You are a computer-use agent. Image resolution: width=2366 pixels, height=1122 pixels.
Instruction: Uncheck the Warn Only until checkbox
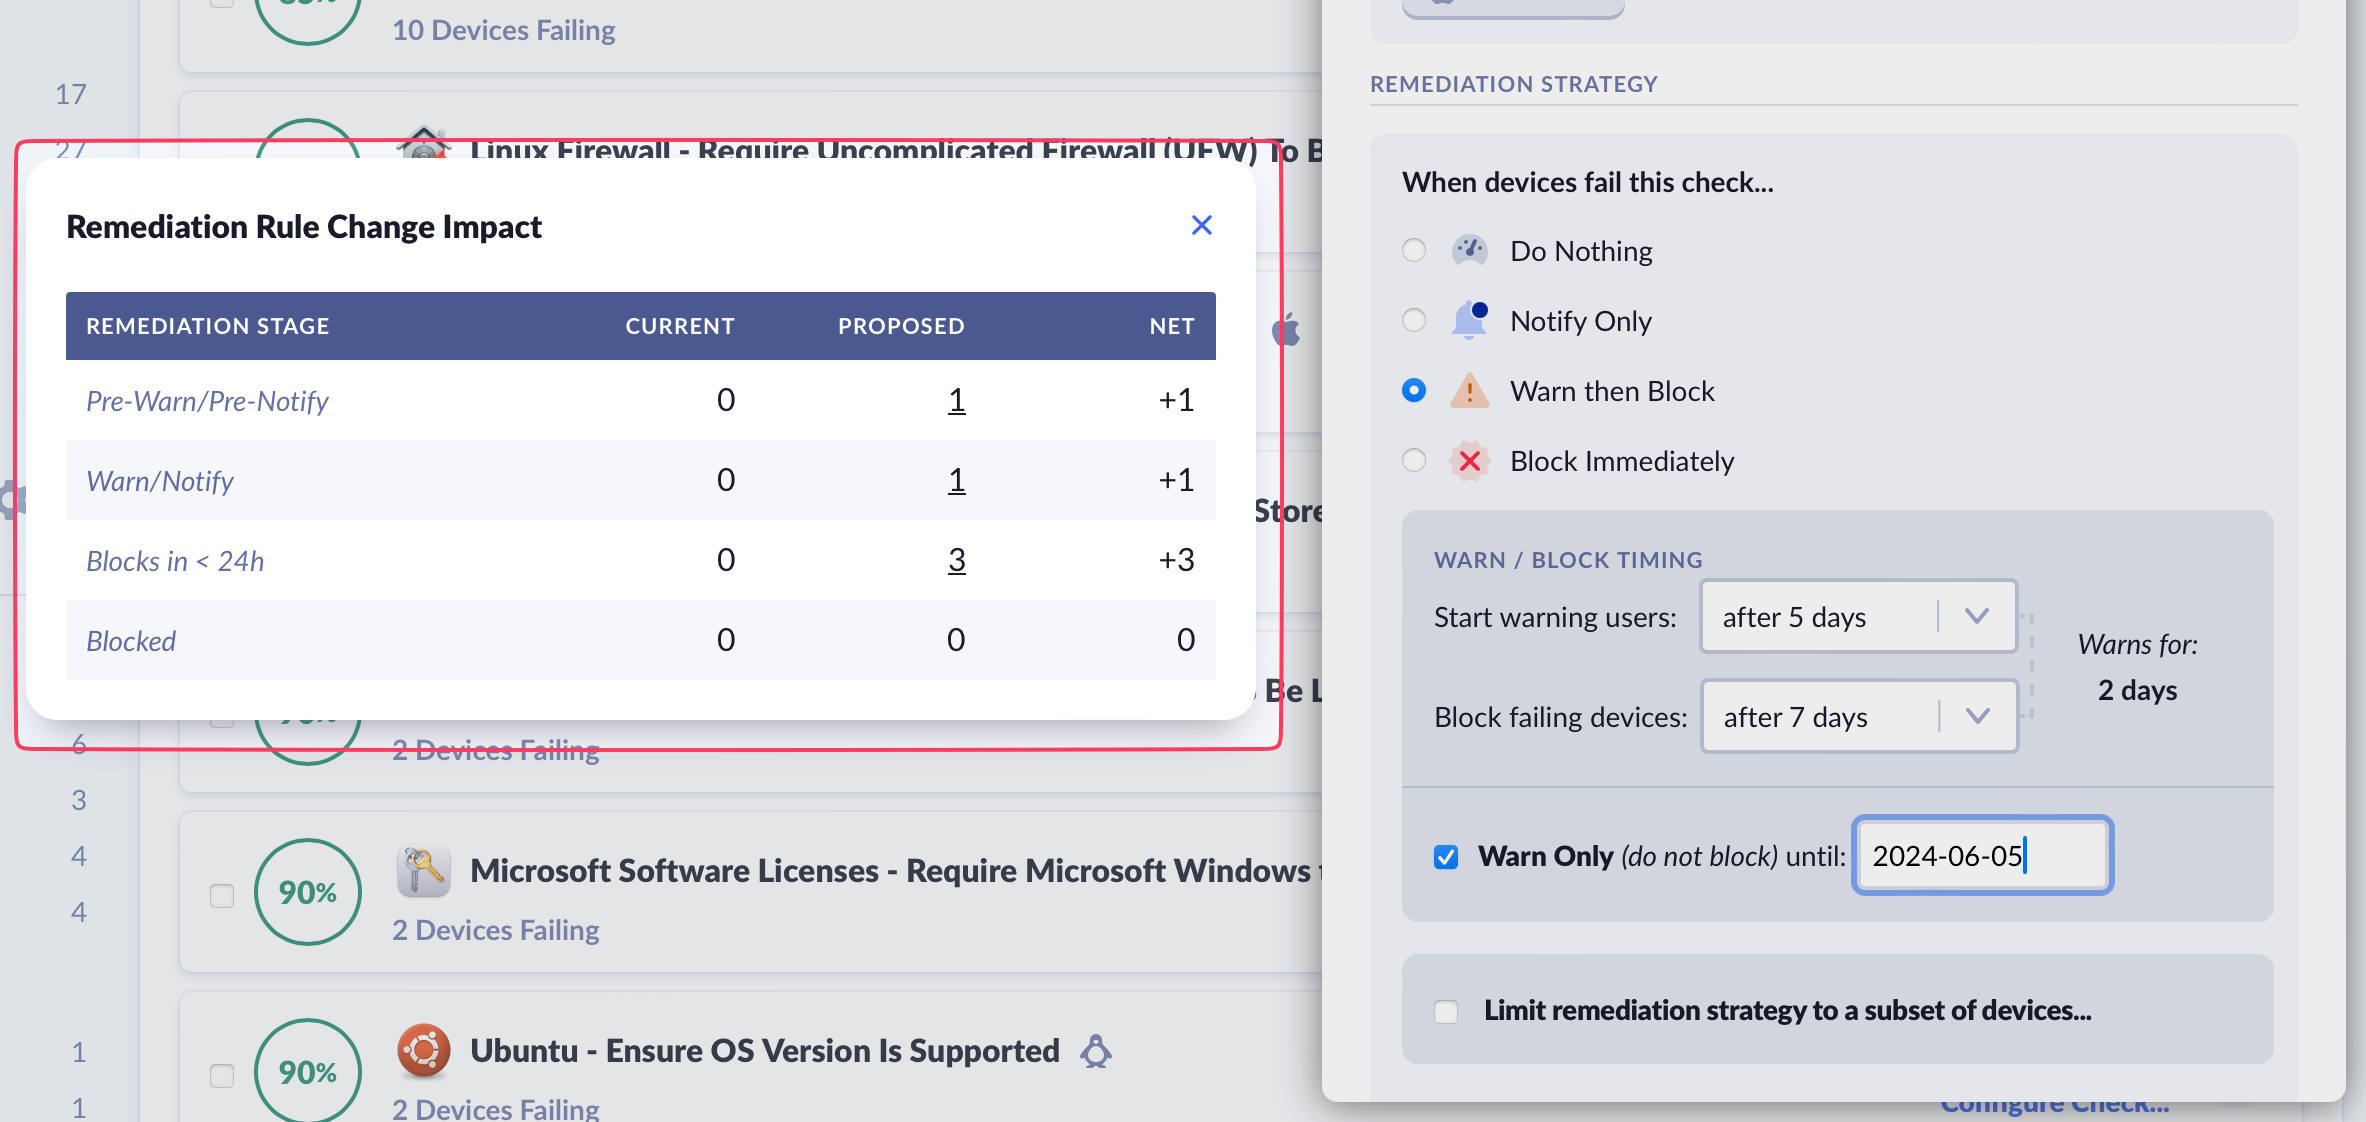[1445, 857]
